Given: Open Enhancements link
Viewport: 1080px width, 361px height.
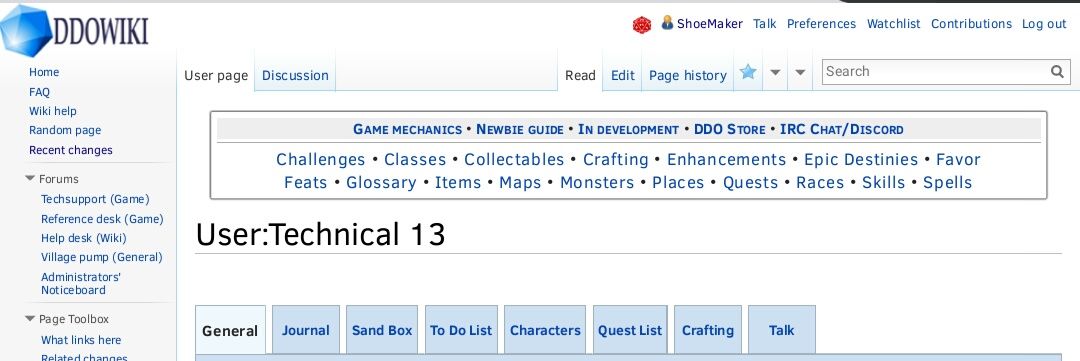Looking at the screenshot, I should point(726,160).
